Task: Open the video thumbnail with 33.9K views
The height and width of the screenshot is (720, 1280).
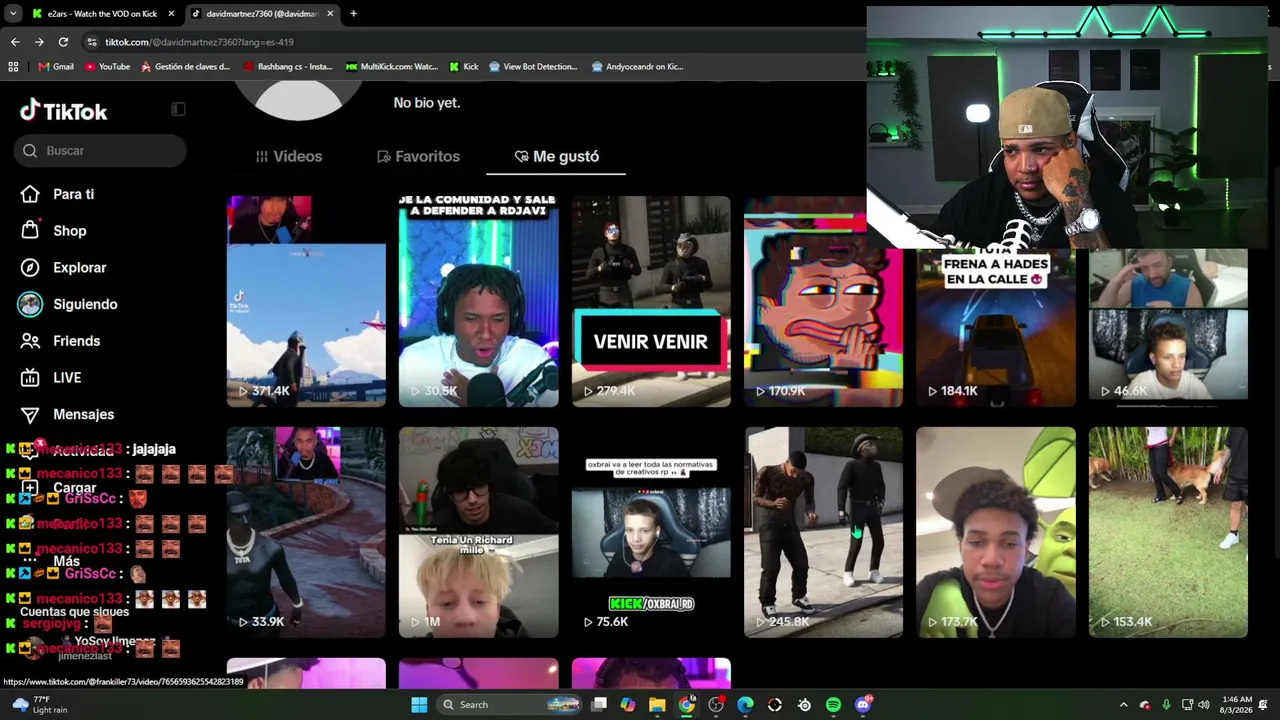Action: click(306, 532)
